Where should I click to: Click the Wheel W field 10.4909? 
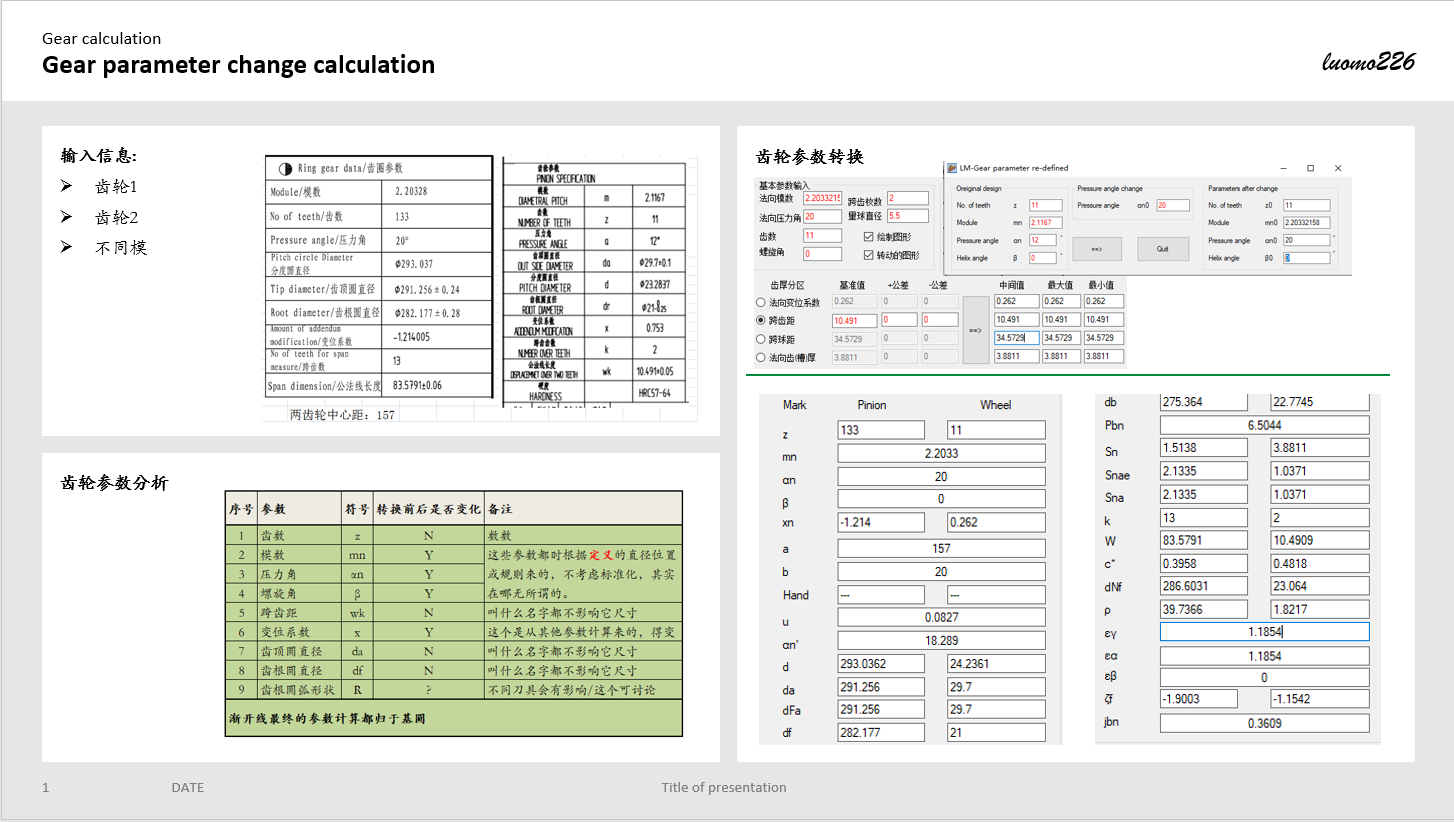point(1320,540)
